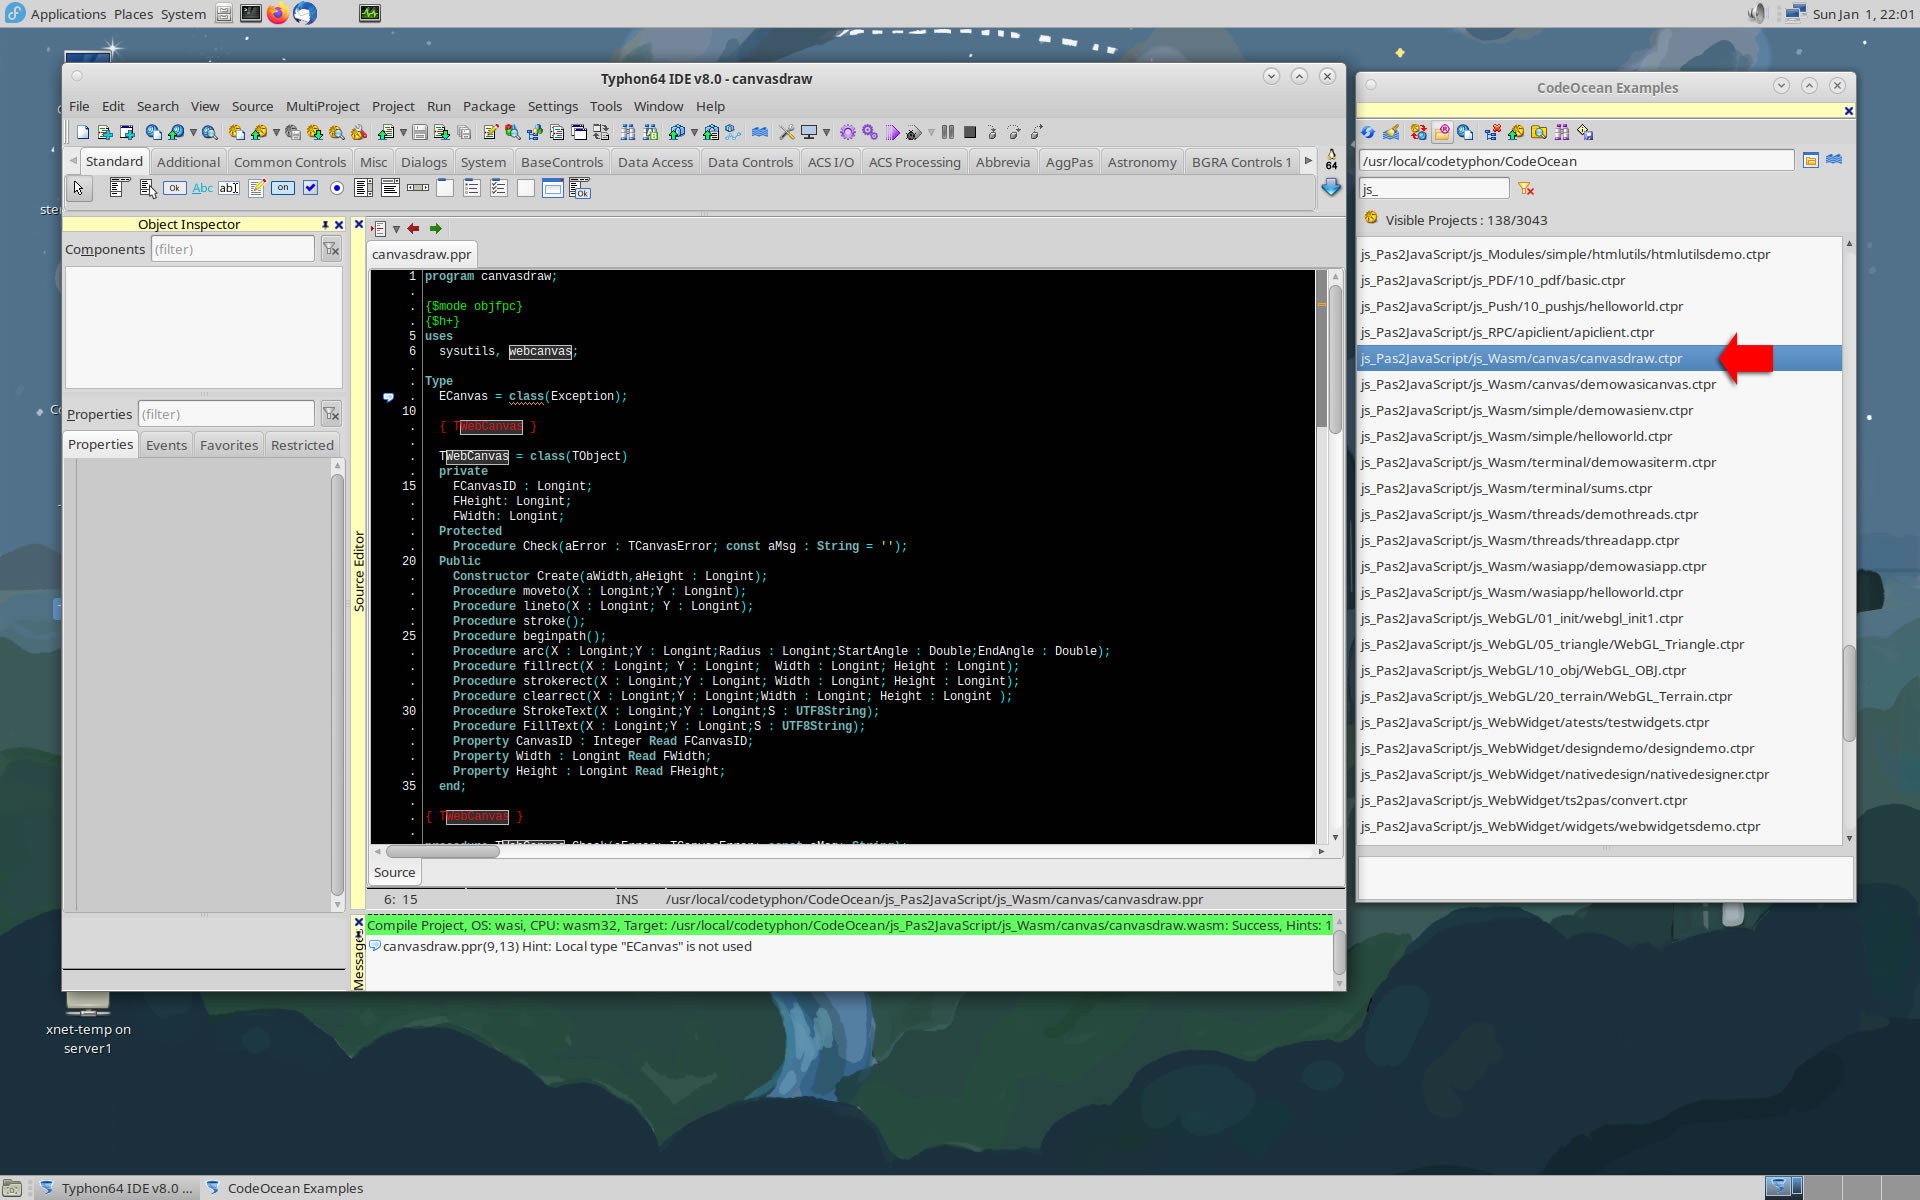This screenshot has width=1920, height=1200.
Task: Click the Source tab below the editor
Action: (394, 872)
